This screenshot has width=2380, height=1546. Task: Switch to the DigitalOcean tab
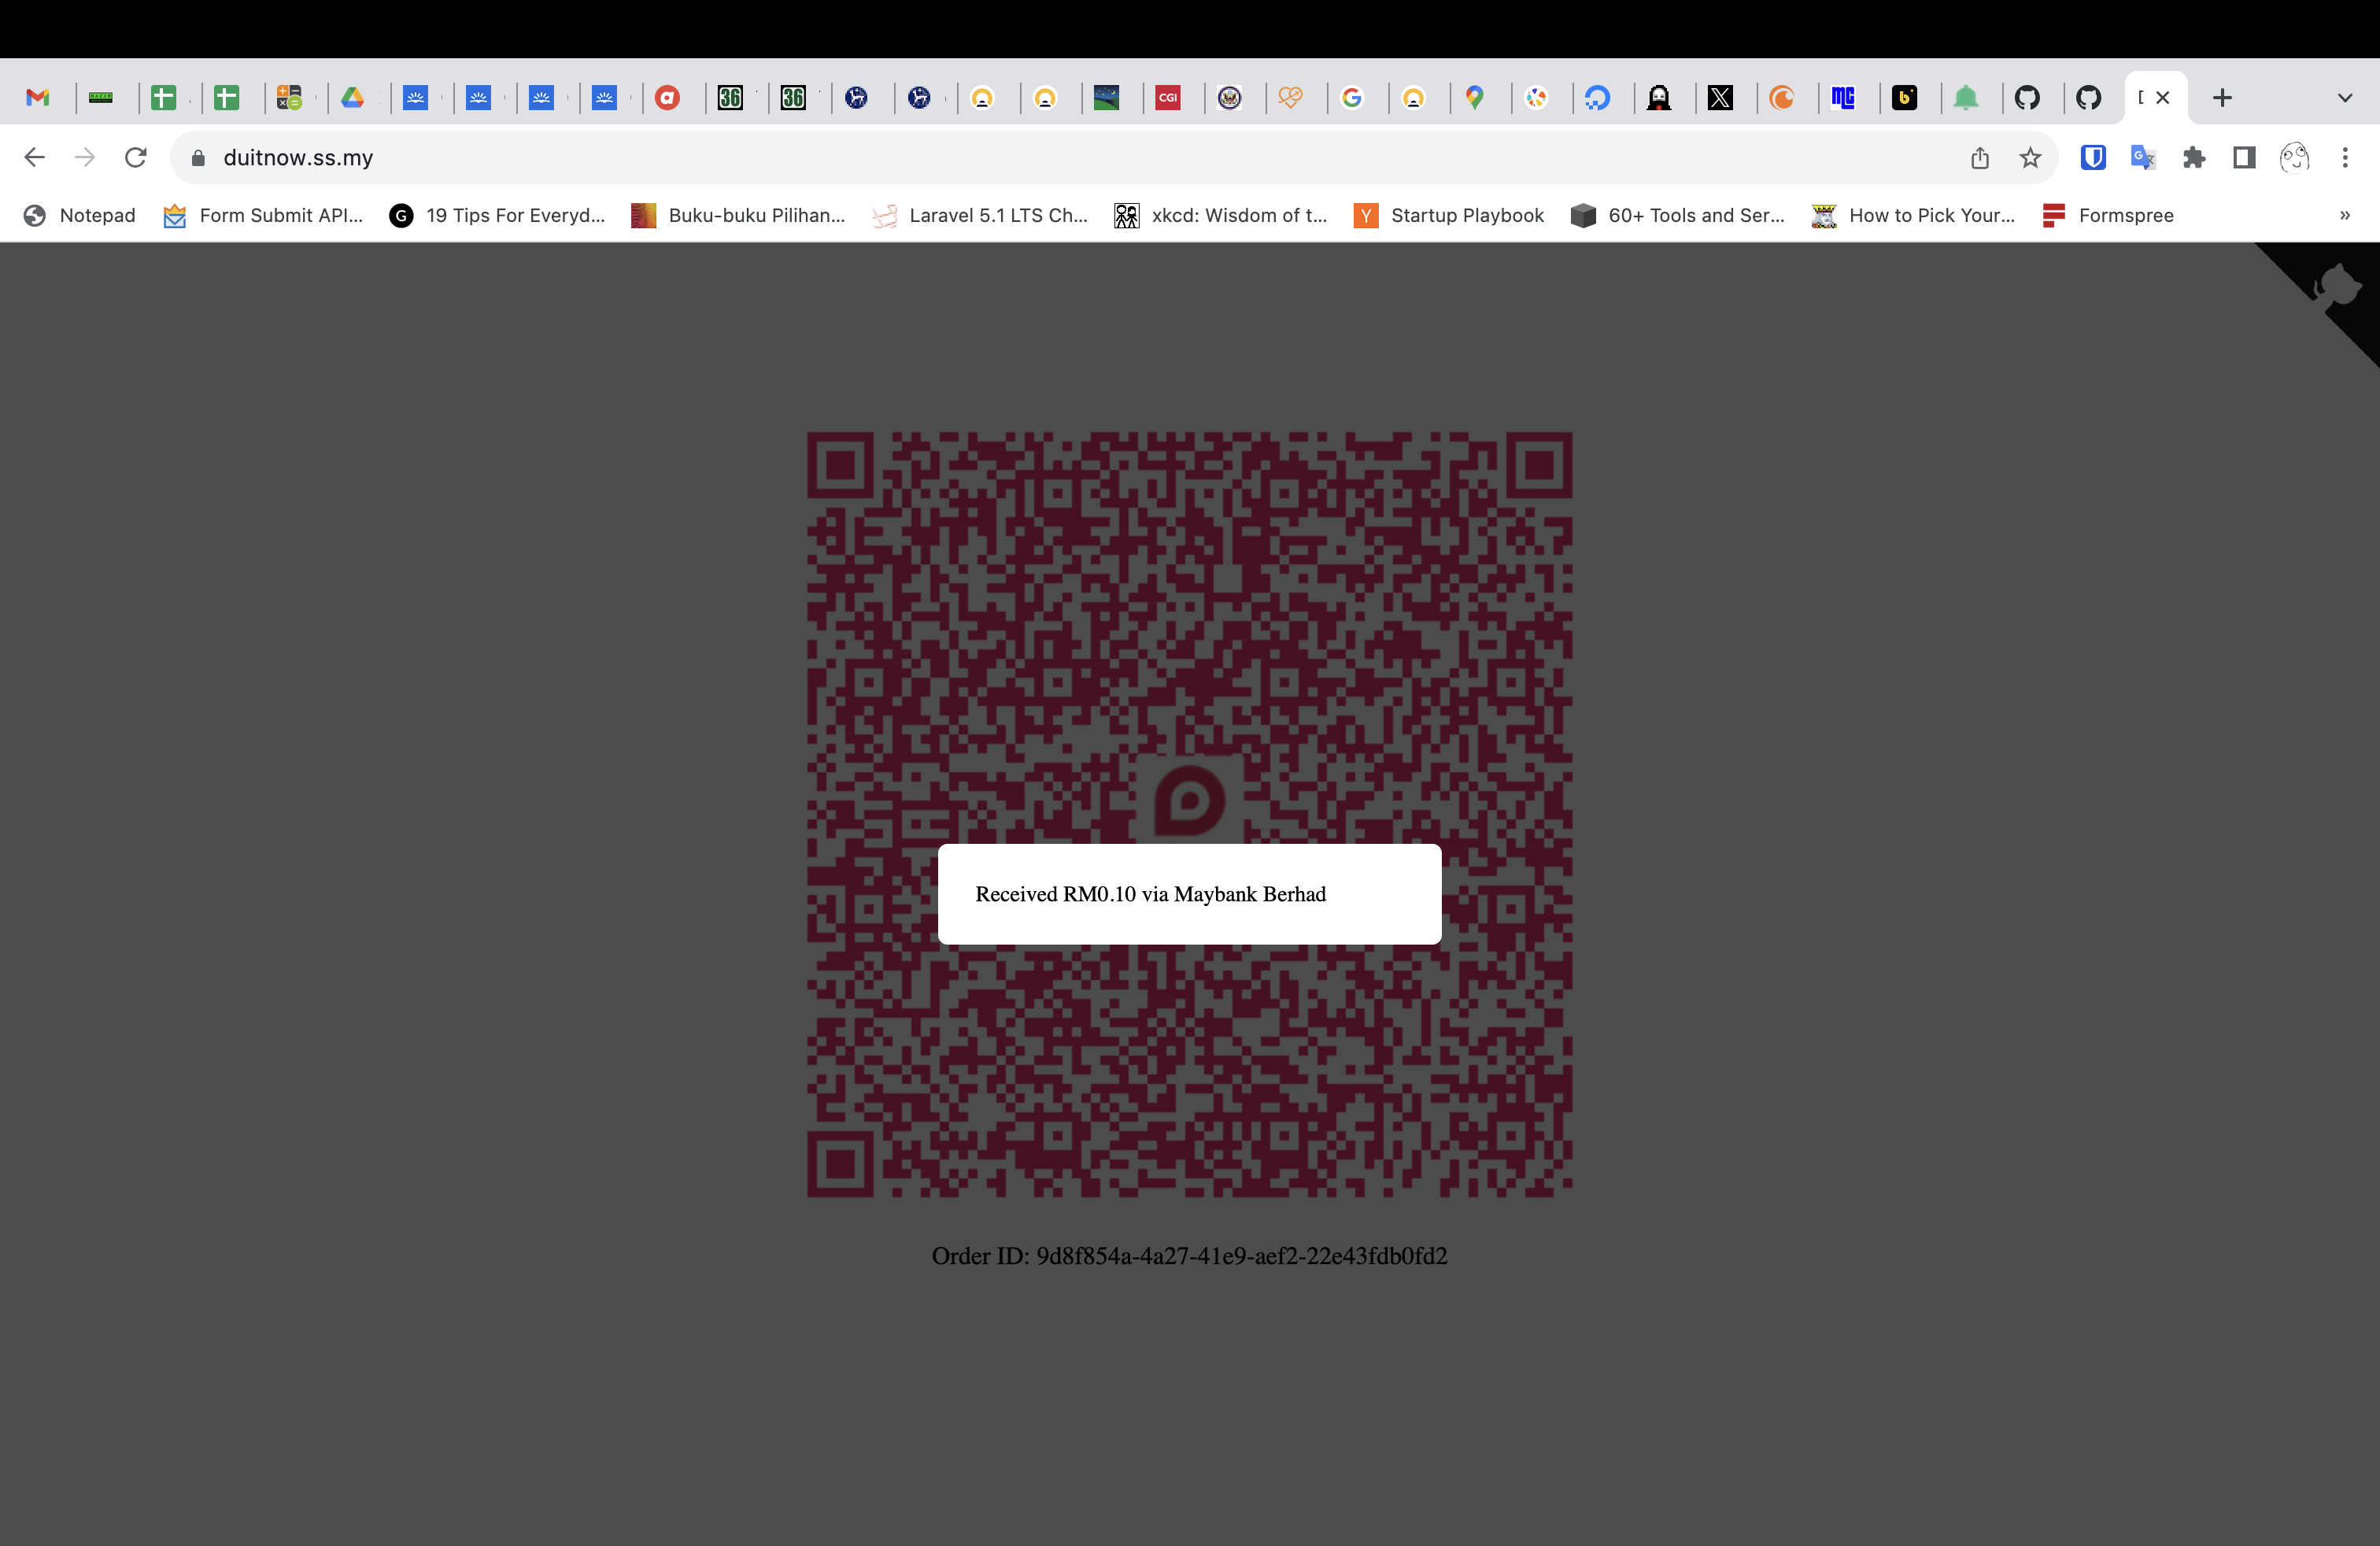1598,98
